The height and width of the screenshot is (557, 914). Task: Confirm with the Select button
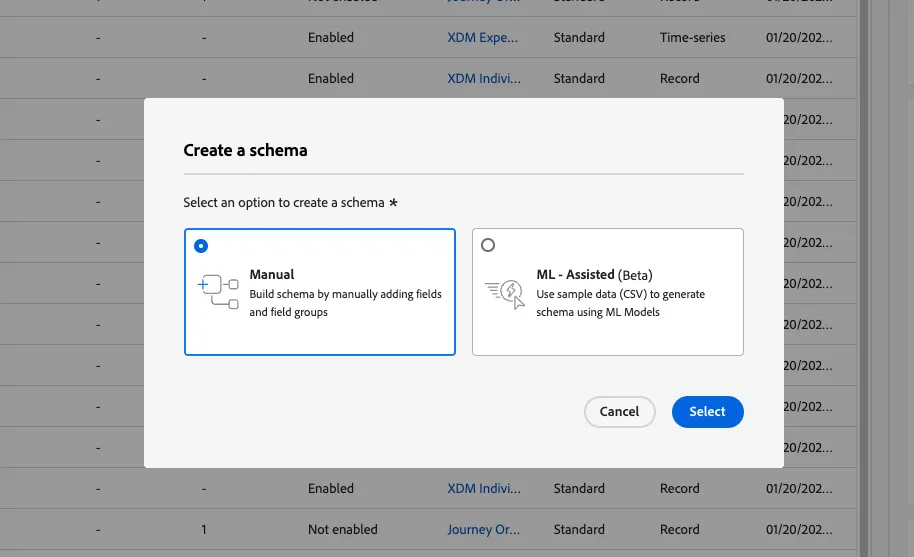[708, 412]
